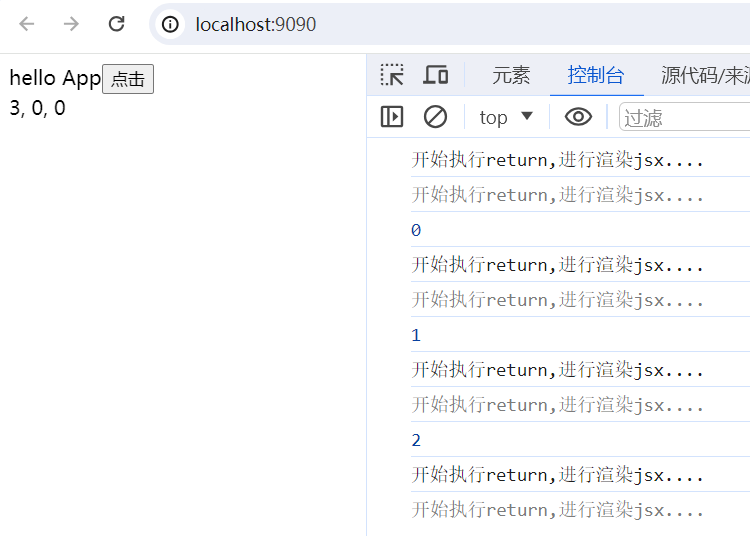The image size is (750, 536).
Task: Go back with the browser back arrow
Action: pyautogui.click(x=27, y=24)
